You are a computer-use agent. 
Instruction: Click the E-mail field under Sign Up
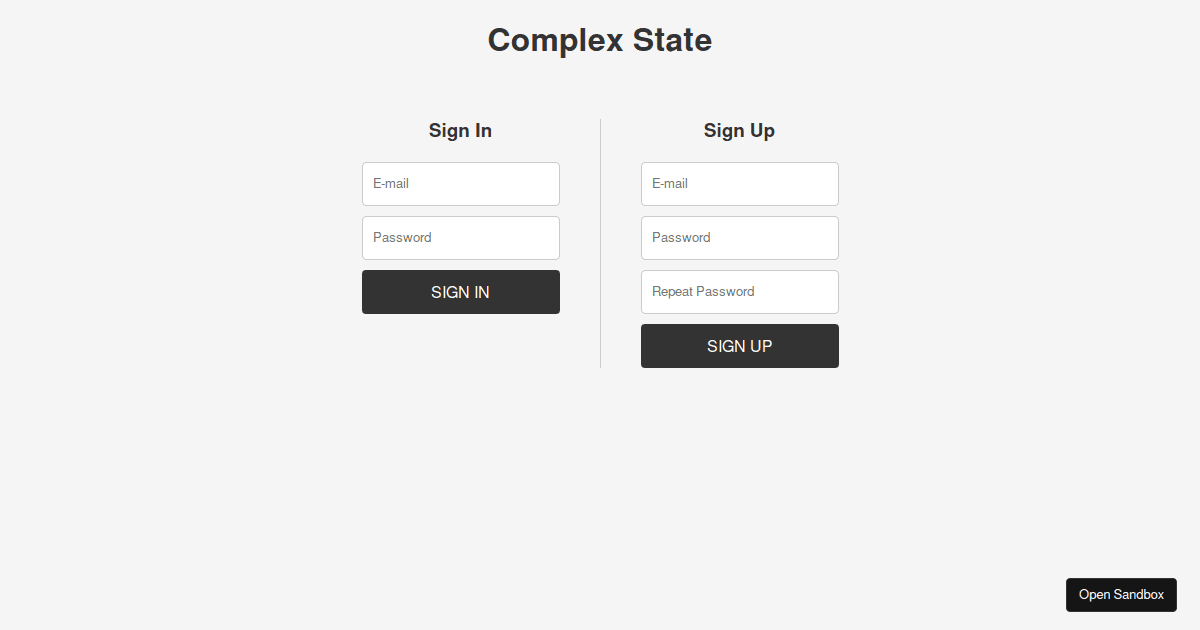(x=739, y=183)
